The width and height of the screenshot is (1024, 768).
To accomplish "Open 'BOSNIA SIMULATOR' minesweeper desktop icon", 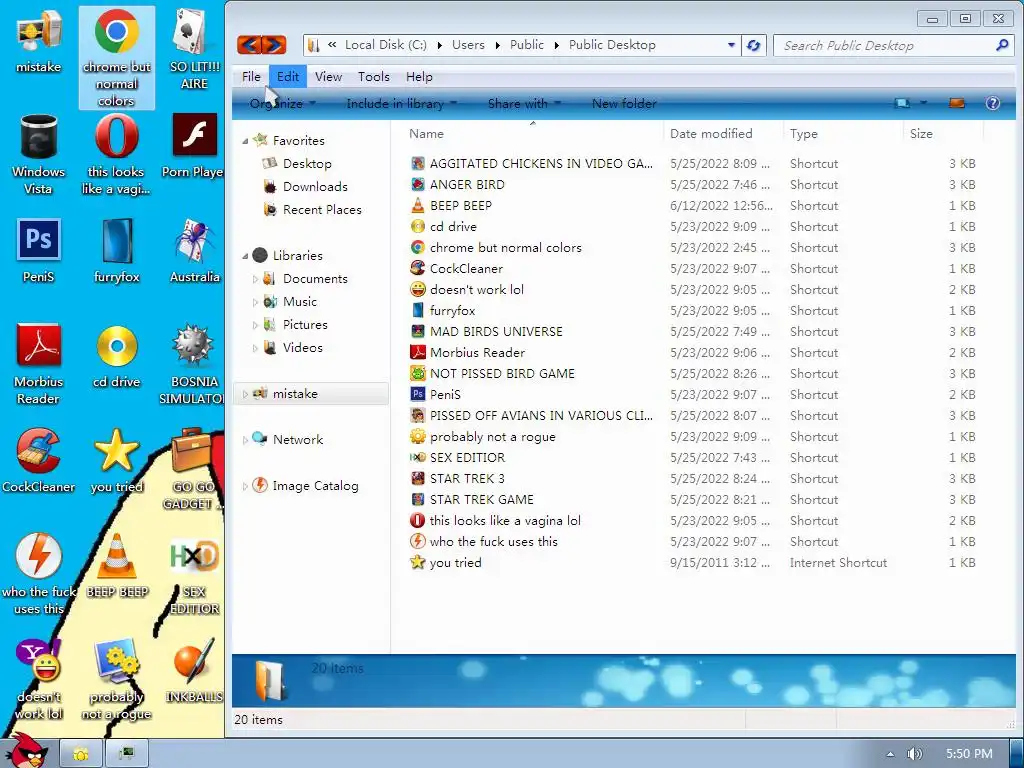I will [x=194, y=364].
